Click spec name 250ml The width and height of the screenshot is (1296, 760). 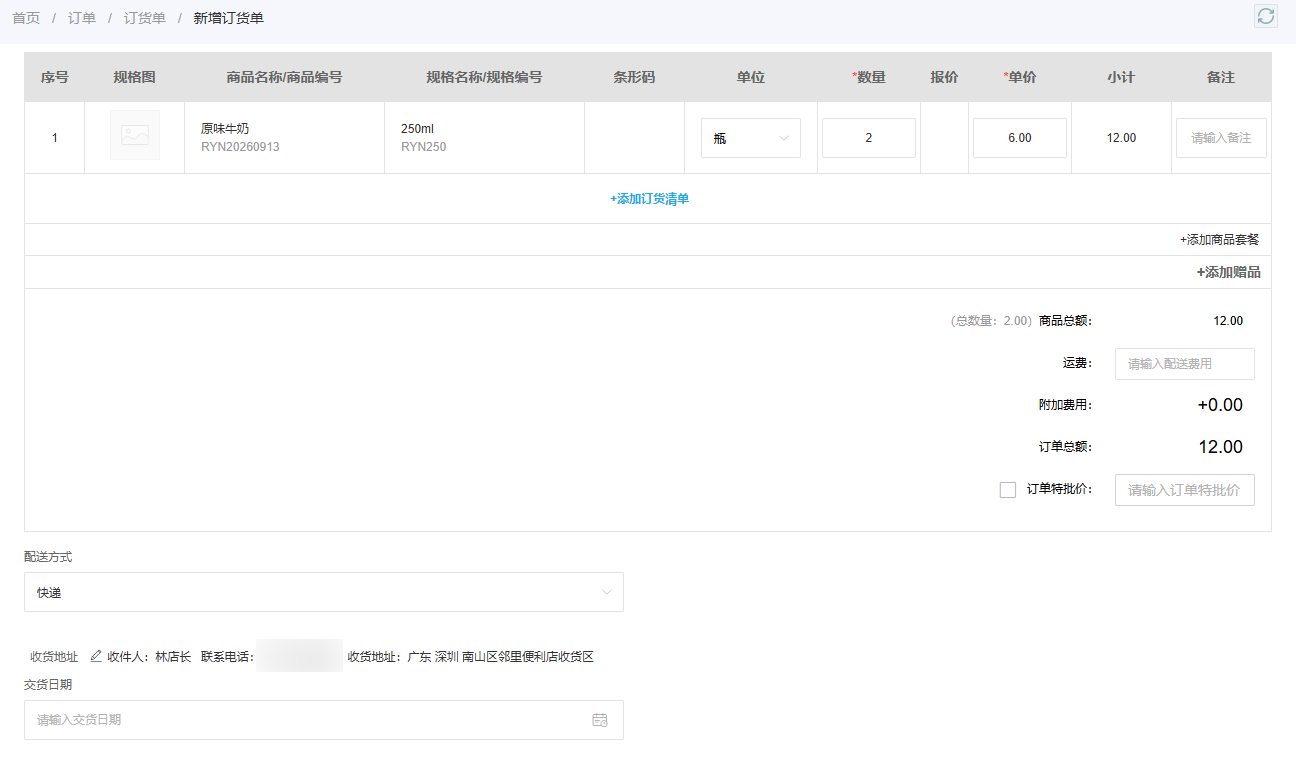(x=417, y=129)
